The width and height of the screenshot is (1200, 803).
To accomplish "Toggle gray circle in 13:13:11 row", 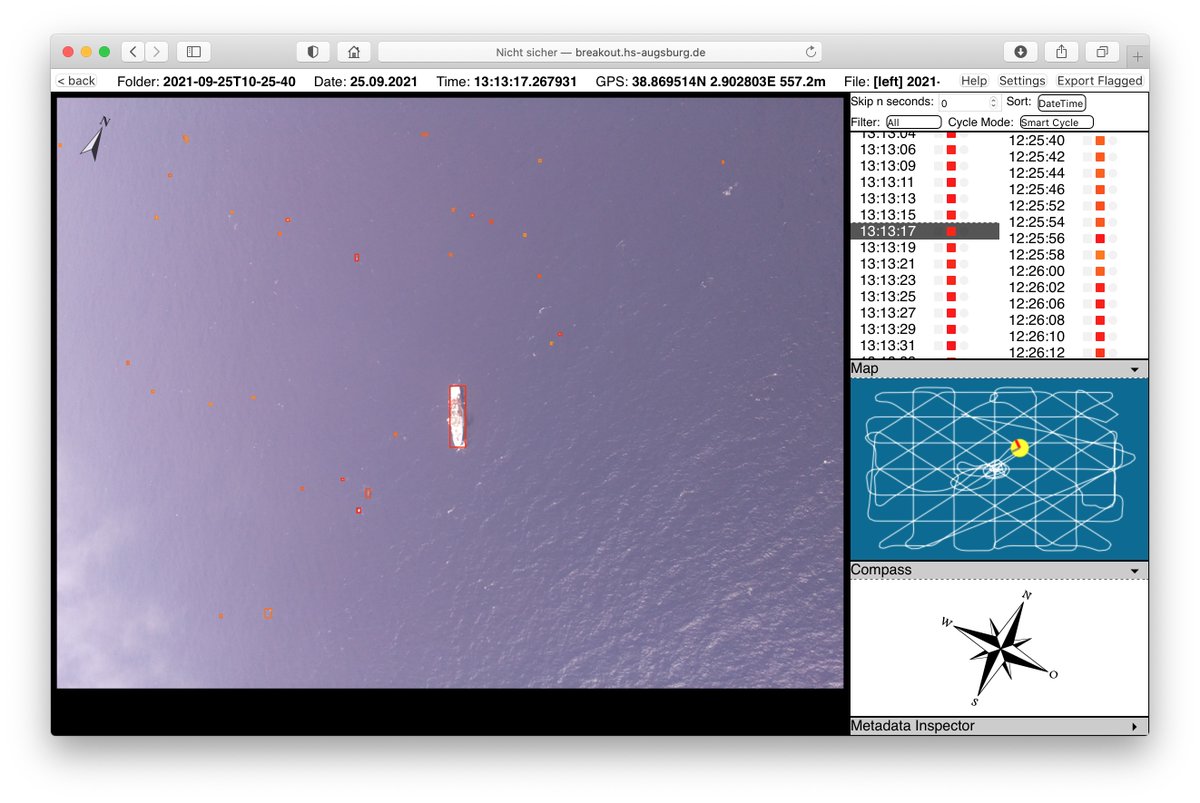I will tap(964, 183).
